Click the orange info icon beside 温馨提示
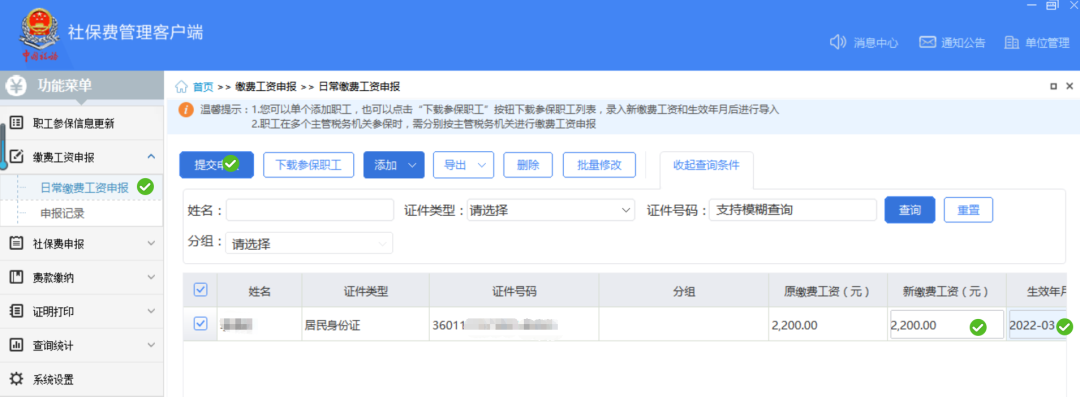1080x397 pixels. pyautogui.click(x=185, y=110)
